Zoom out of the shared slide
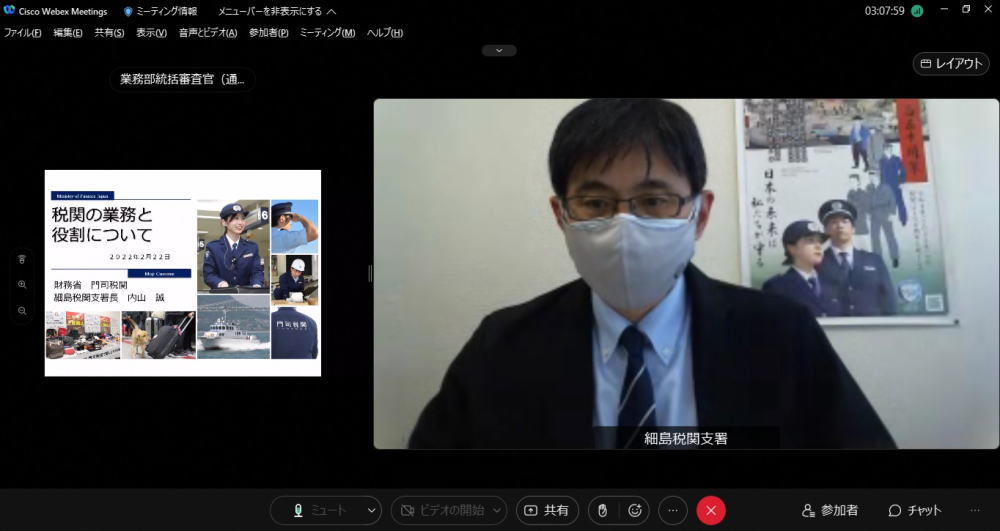This screenshot has height=531, width=1000. (x=22, y=311)
